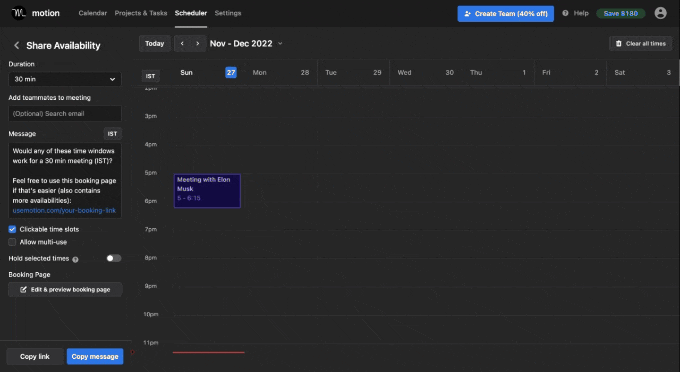
Task: Select Tue 29 day header
Action: [x=353, y=72]
